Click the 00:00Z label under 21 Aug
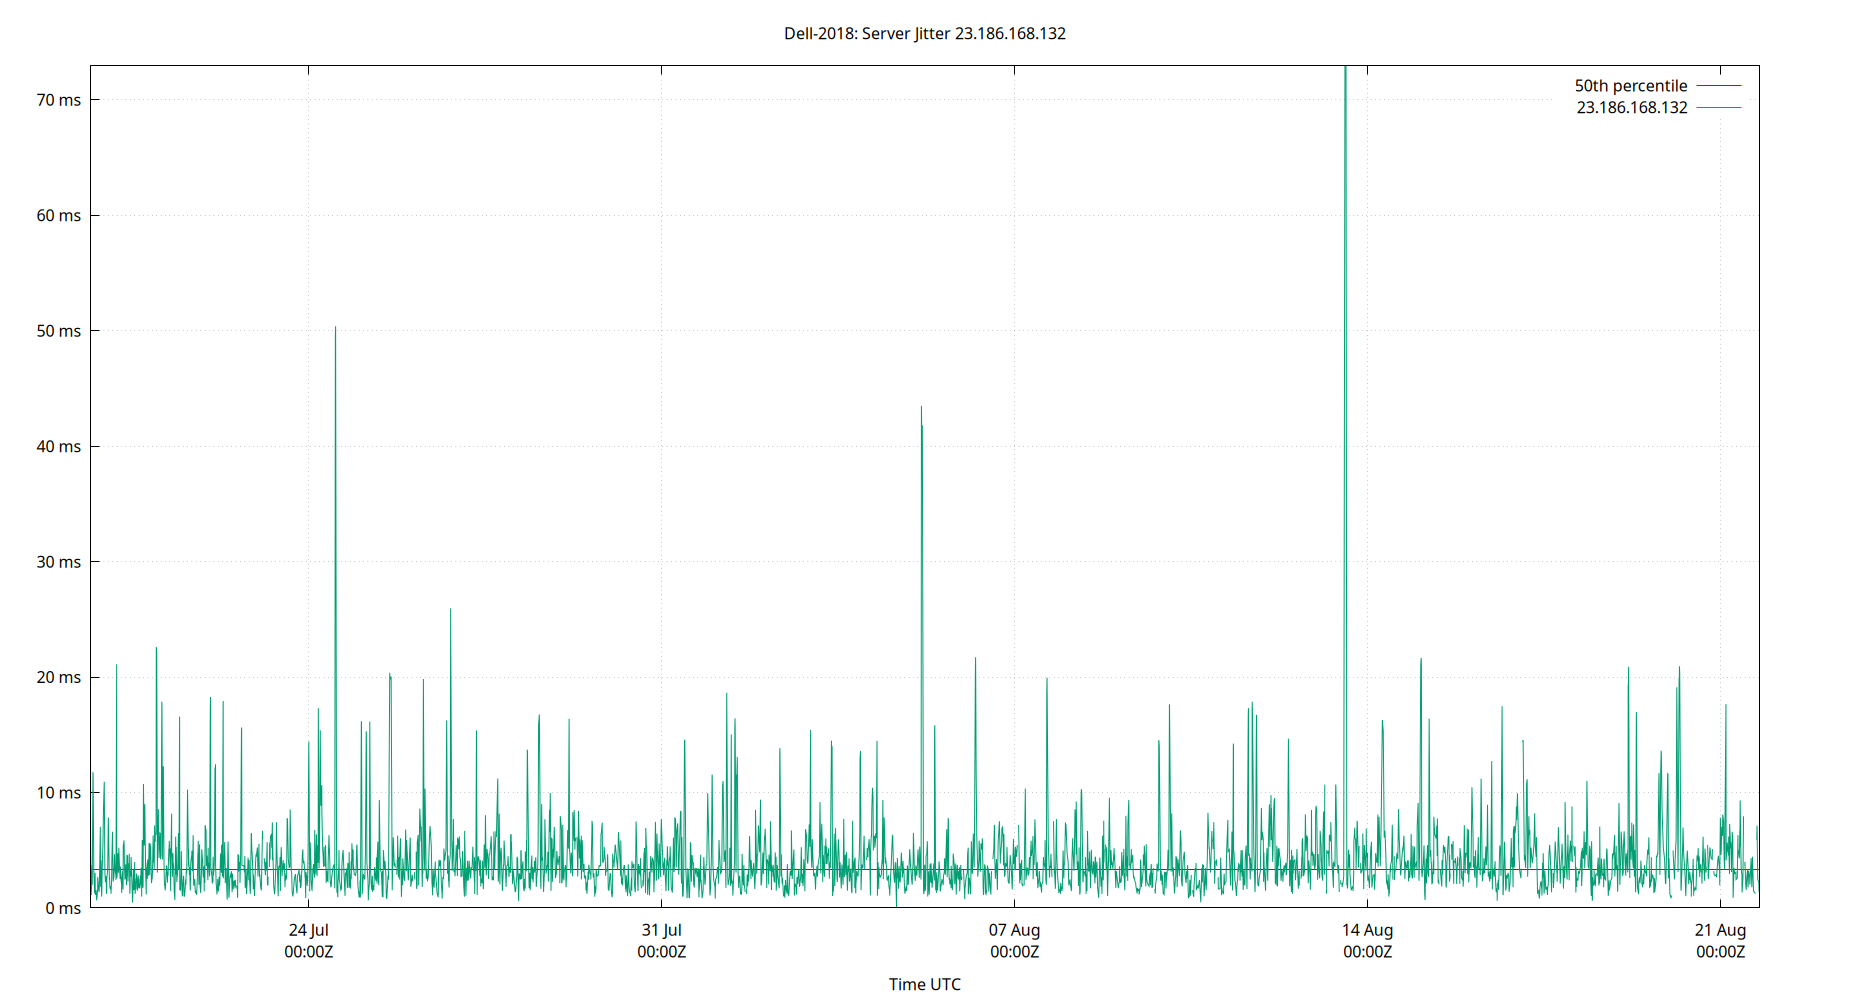Image resolution: width=1850 pixels, height=1000 pixels. pyautogui.click(x=1722, y=953)
